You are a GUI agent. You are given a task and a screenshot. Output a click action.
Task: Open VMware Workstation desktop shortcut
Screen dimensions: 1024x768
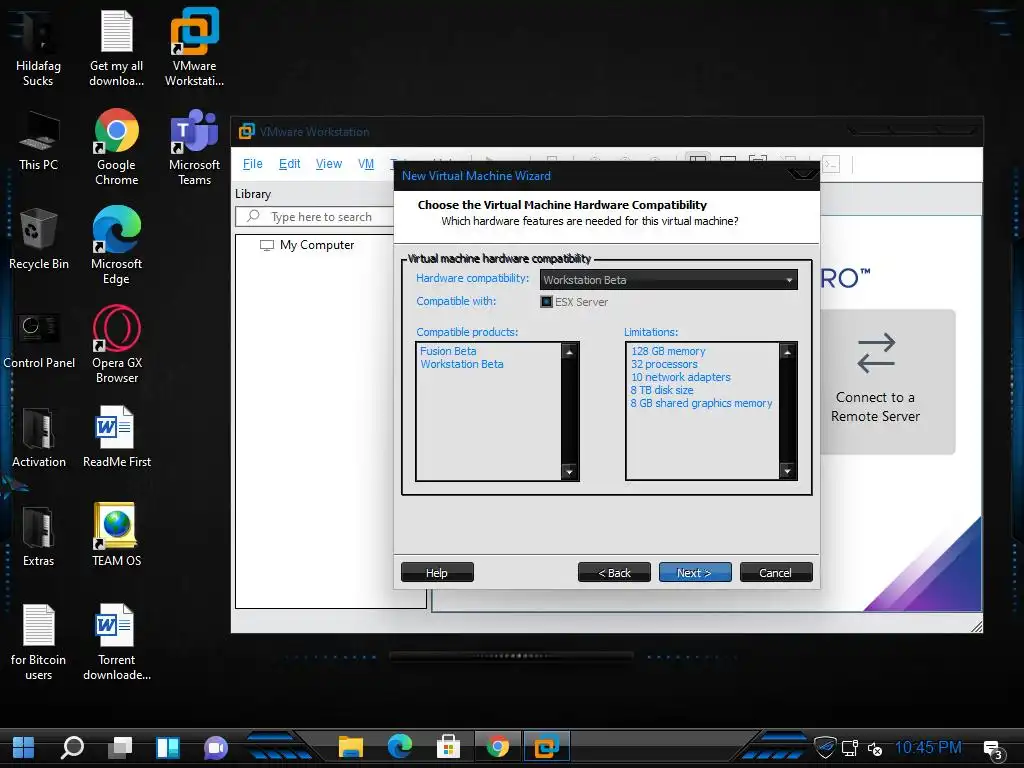pyautogui.click(x=195, y=48)
